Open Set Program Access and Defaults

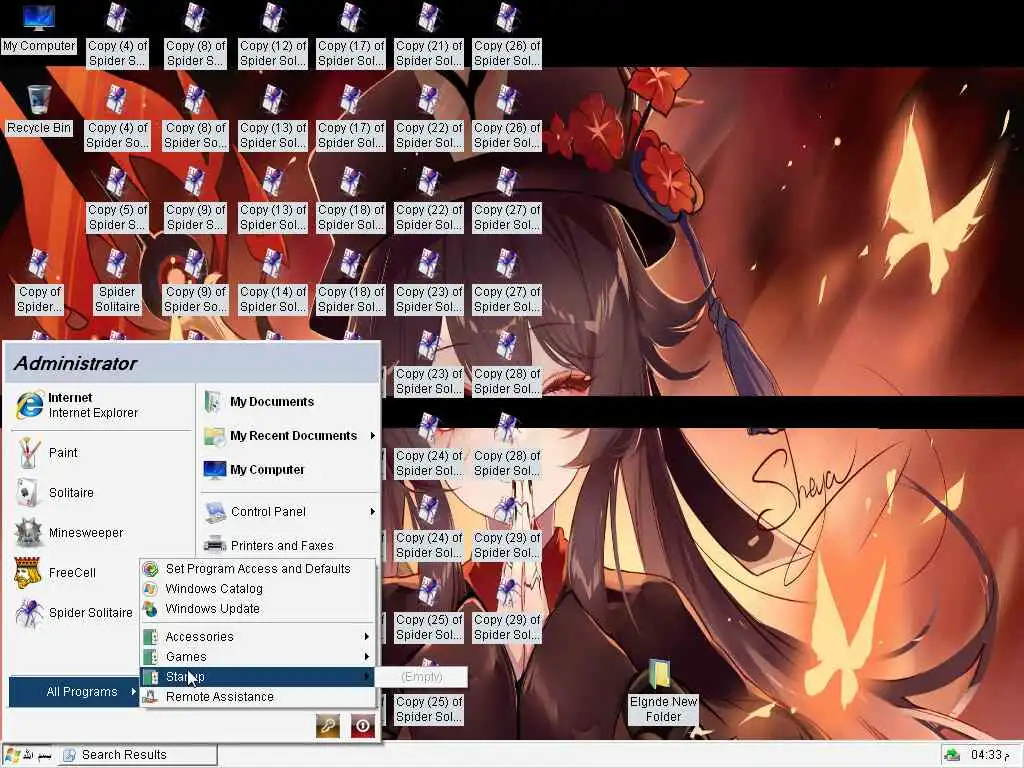pos(258,569)
